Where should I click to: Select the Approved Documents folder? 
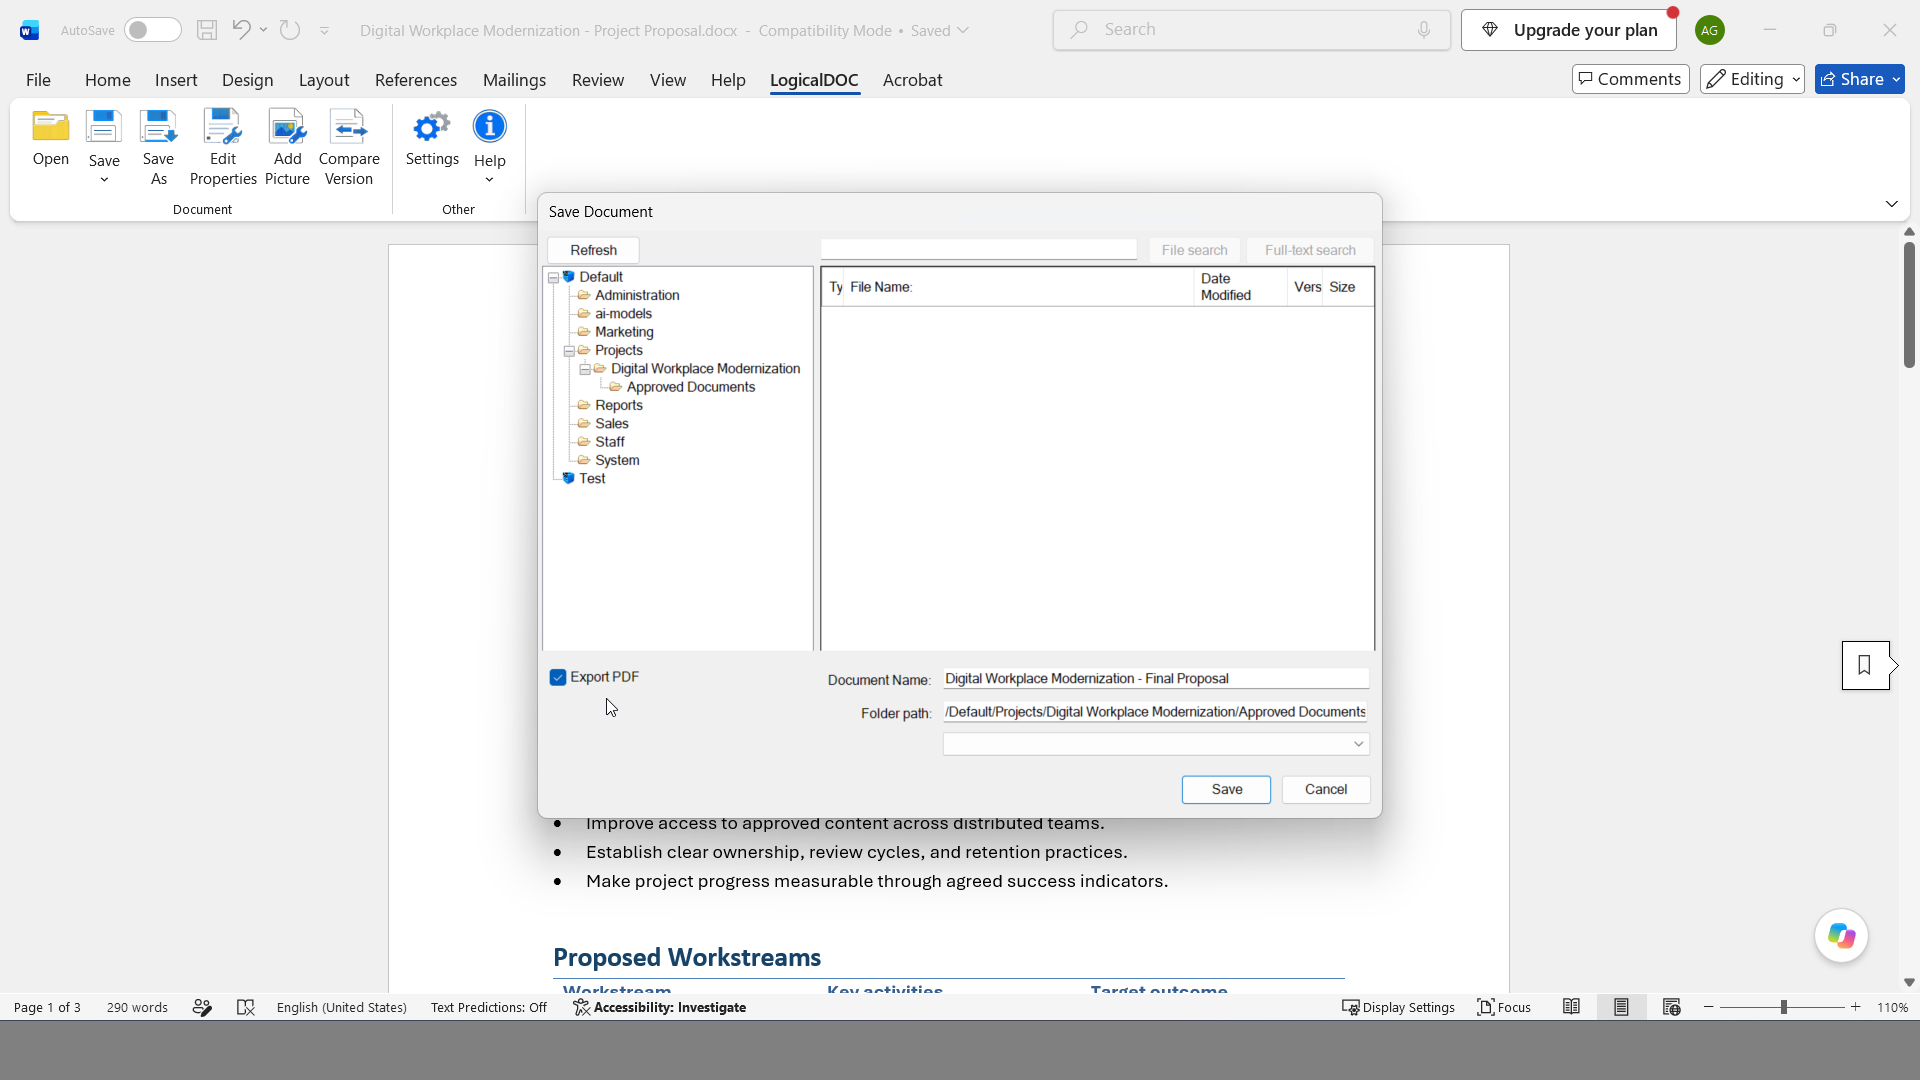point(690,387)
